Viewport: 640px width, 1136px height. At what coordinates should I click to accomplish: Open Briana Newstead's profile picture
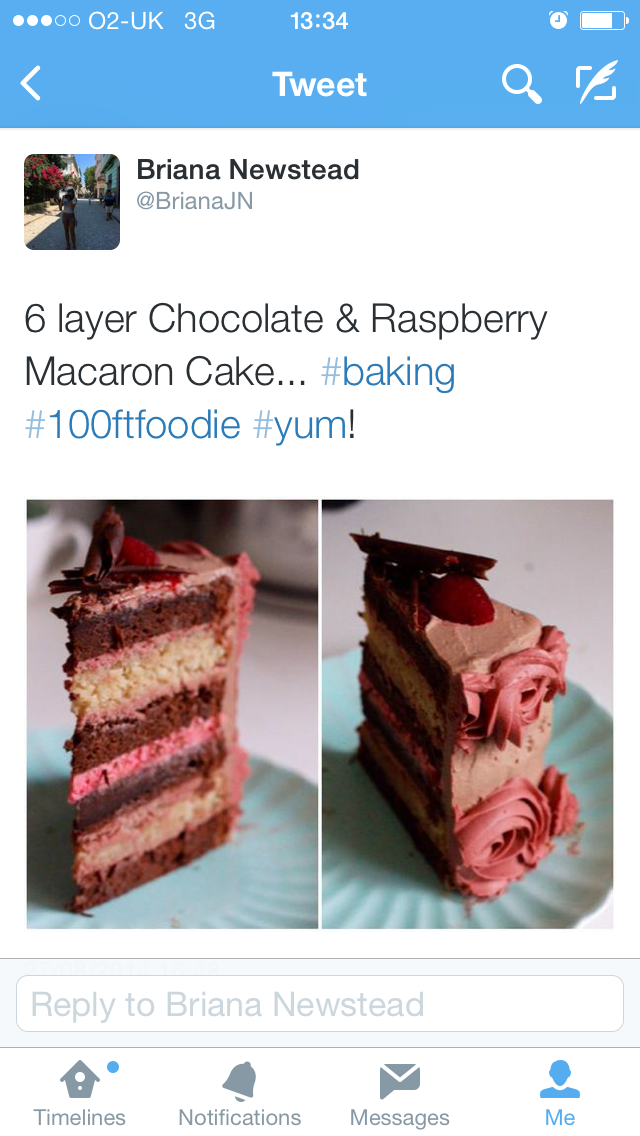pyautogui.click(x=72, y=201)
